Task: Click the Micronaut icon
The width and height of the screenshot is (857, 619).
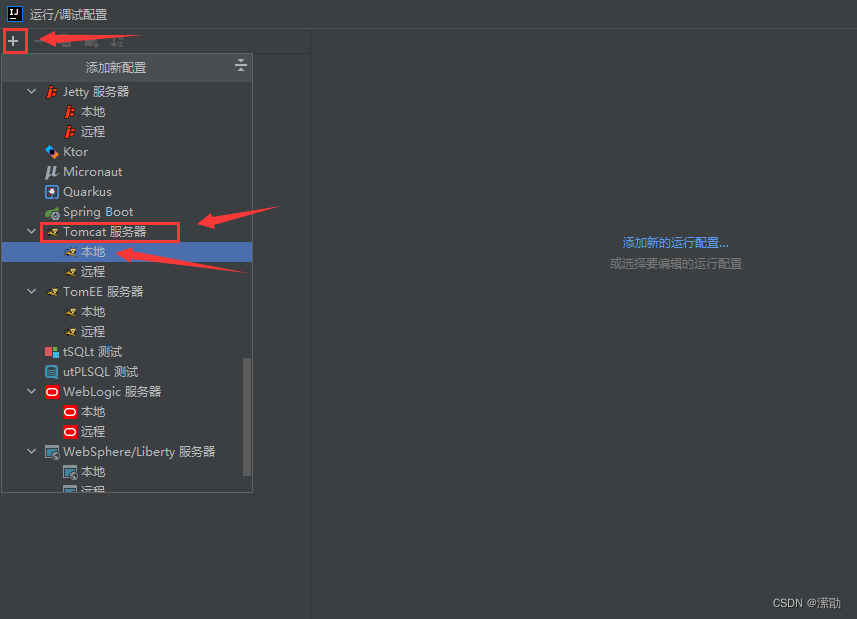Action: [x=52, y=172]
